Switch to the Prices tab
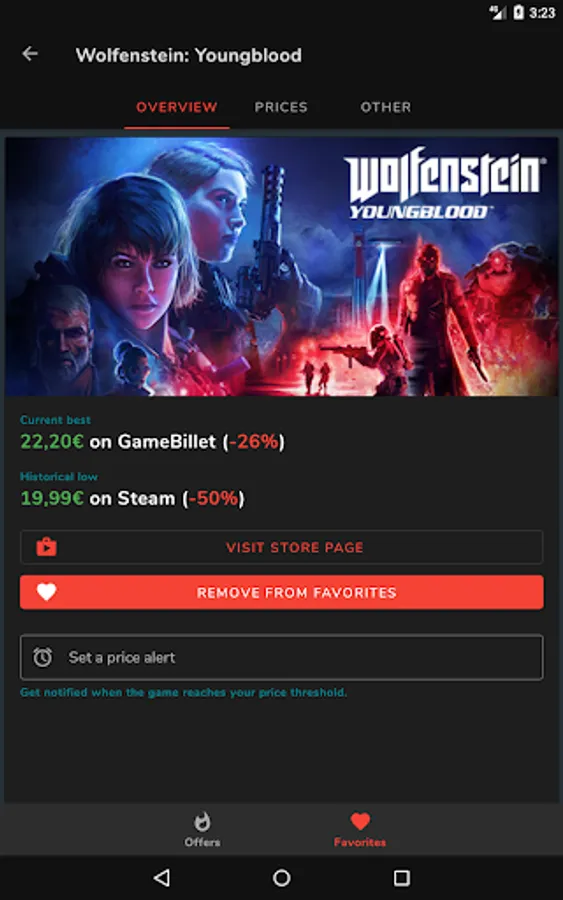This screenshot has height=900, width=563. [x=281, y=107]
